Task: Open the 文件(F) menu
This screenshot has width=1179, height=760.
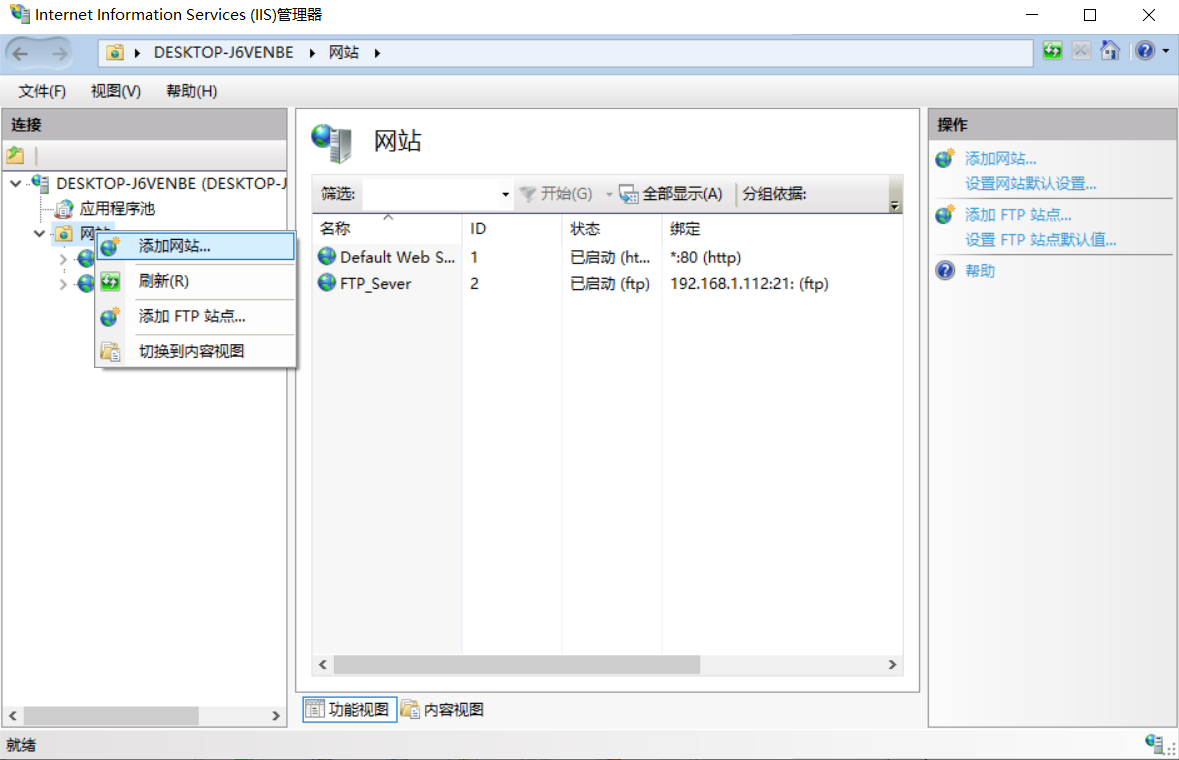Action: click(x=42, y=91)
